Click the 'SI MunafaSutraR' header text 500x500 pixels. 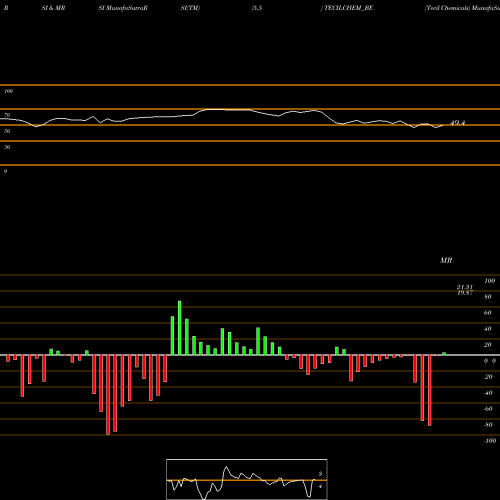click(x=123, y=8)
